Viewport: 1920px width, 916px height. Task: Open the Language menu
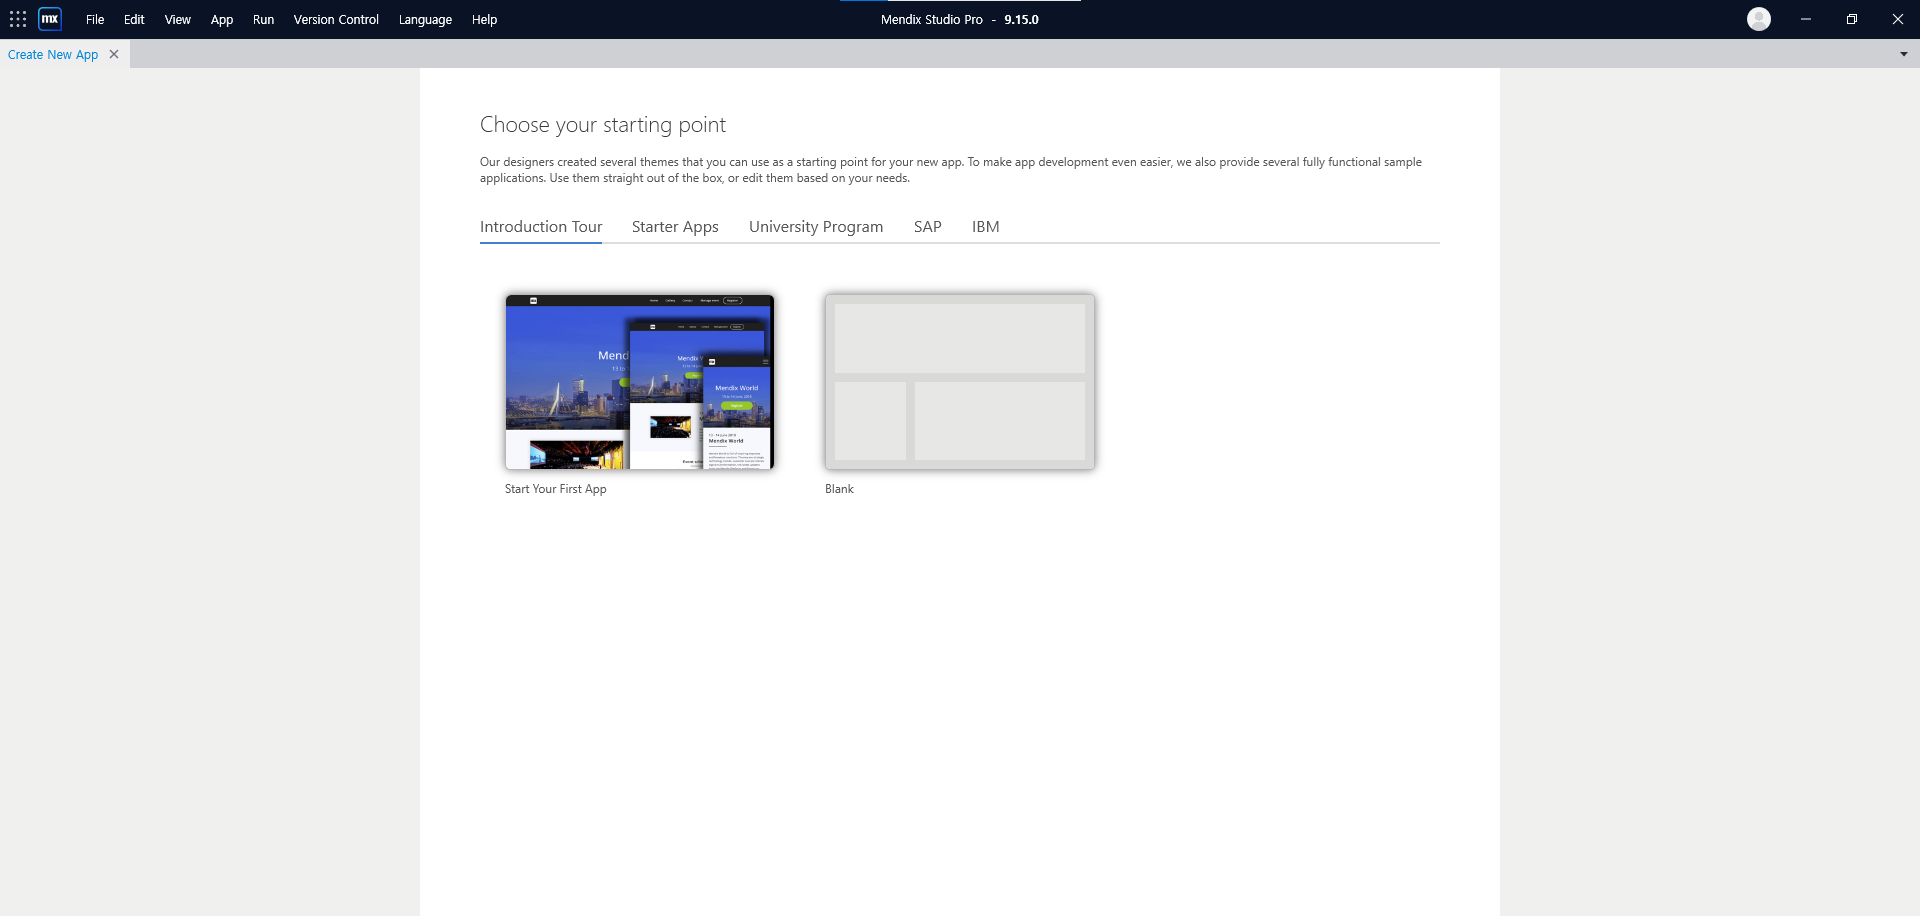(x=425, y=19)
